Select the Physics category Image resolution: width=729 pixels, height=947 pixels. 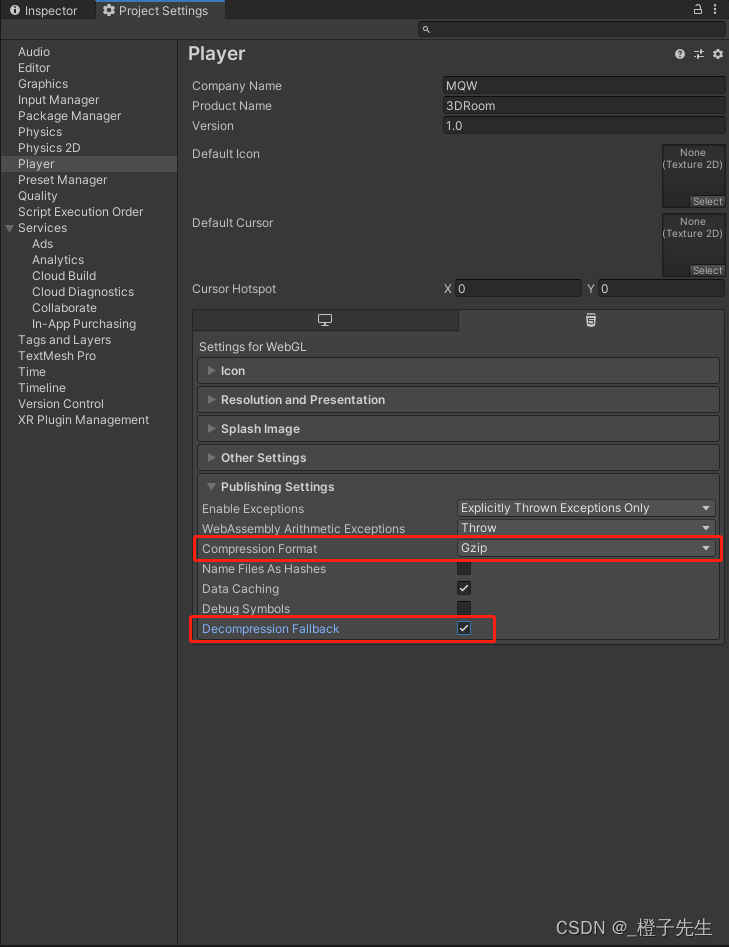[40, 132]
